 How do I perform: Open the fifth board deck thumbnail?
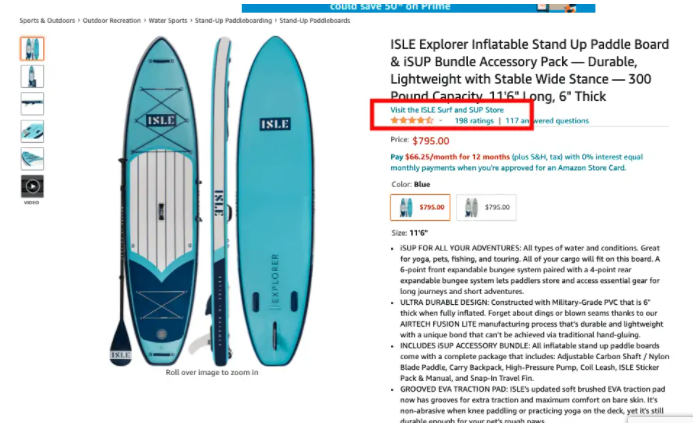click(32, 159)
